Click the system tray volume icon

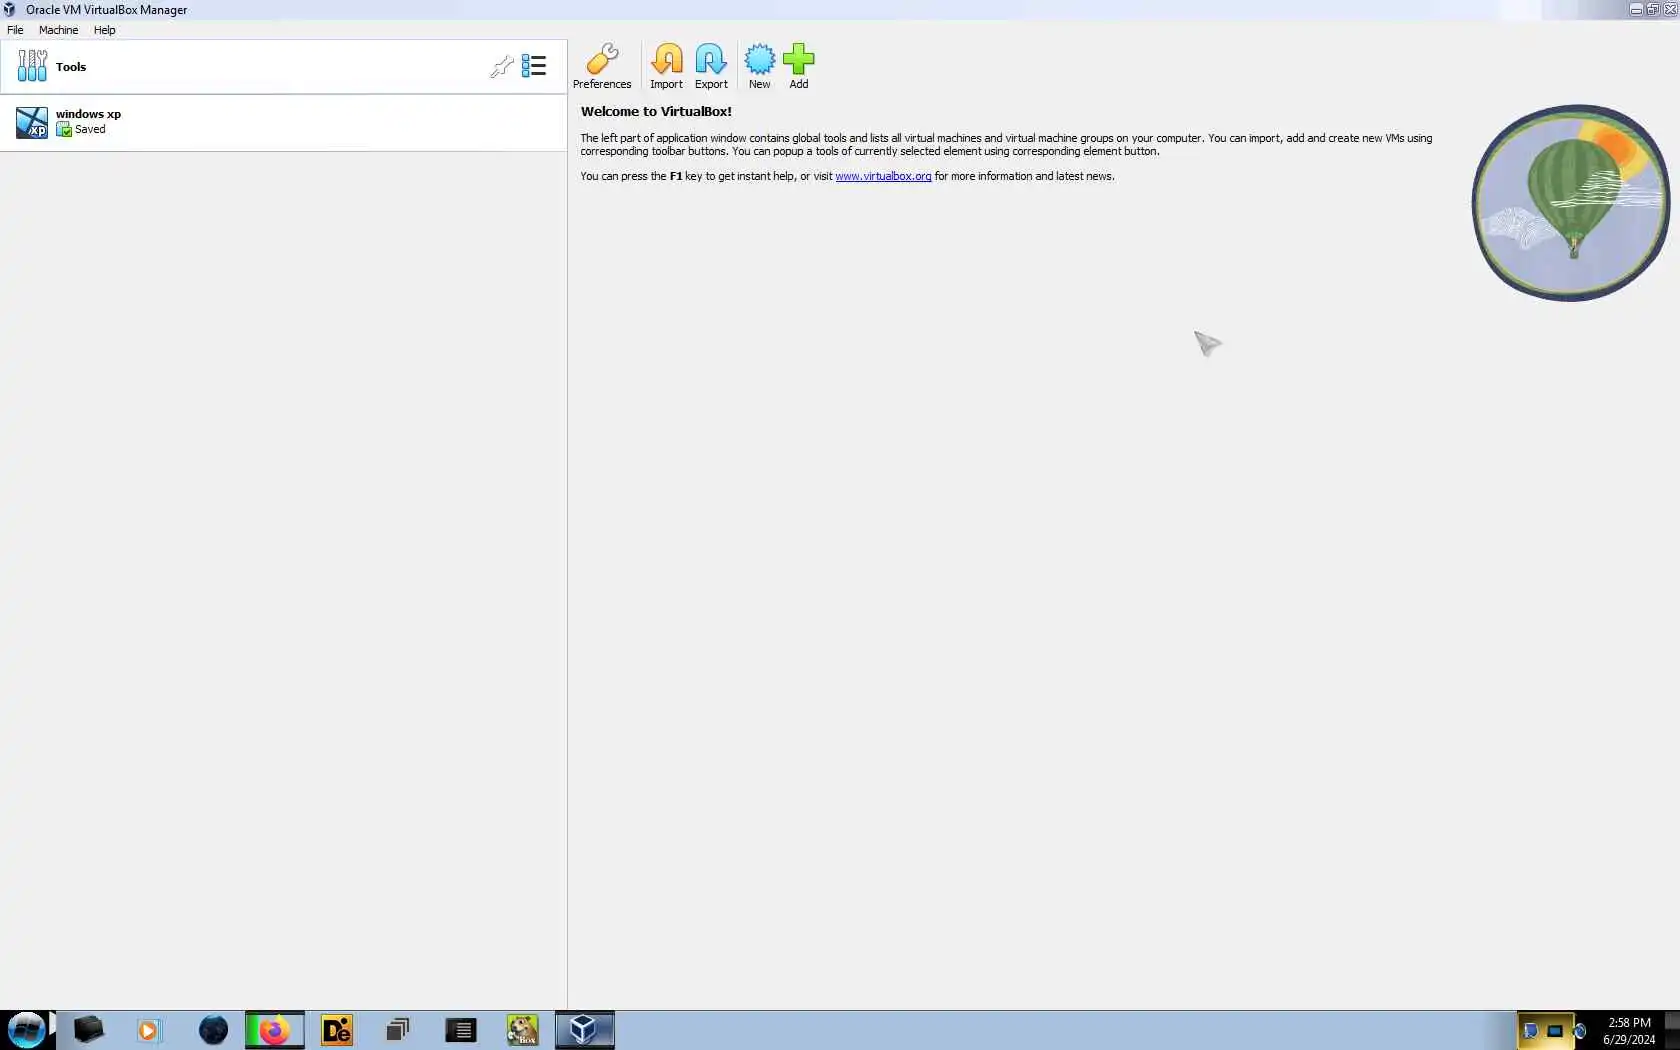[x=1579, y=1031]
